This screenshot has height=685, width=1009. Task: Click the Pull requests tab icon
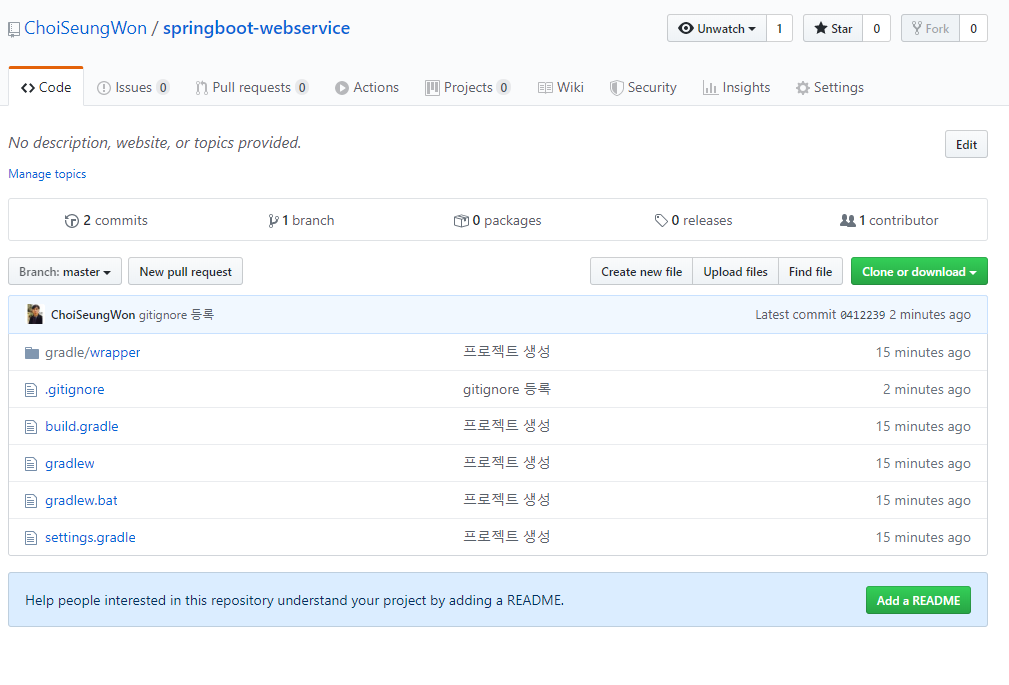point(201,88)
